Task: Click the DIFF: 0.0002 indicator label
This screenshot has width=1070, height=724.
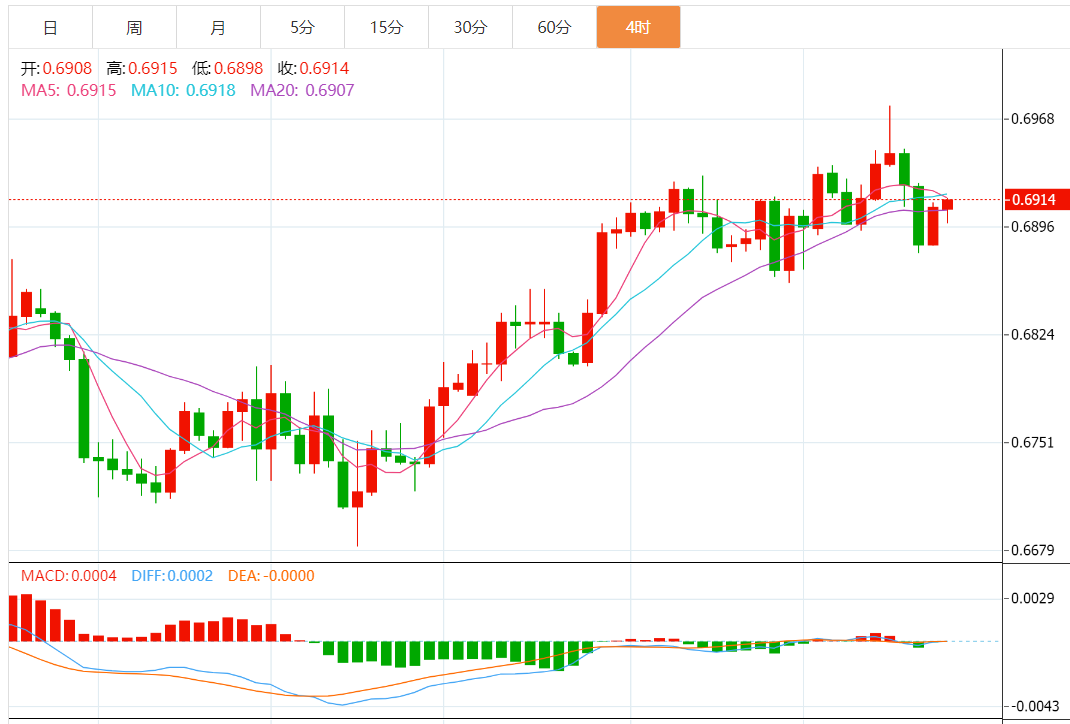Action: click(x=172, y=576)
